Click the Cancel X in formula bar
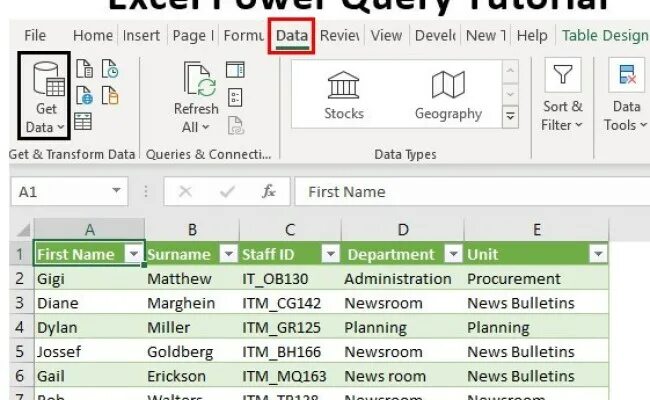650x400 pixels. coord(185,192)
